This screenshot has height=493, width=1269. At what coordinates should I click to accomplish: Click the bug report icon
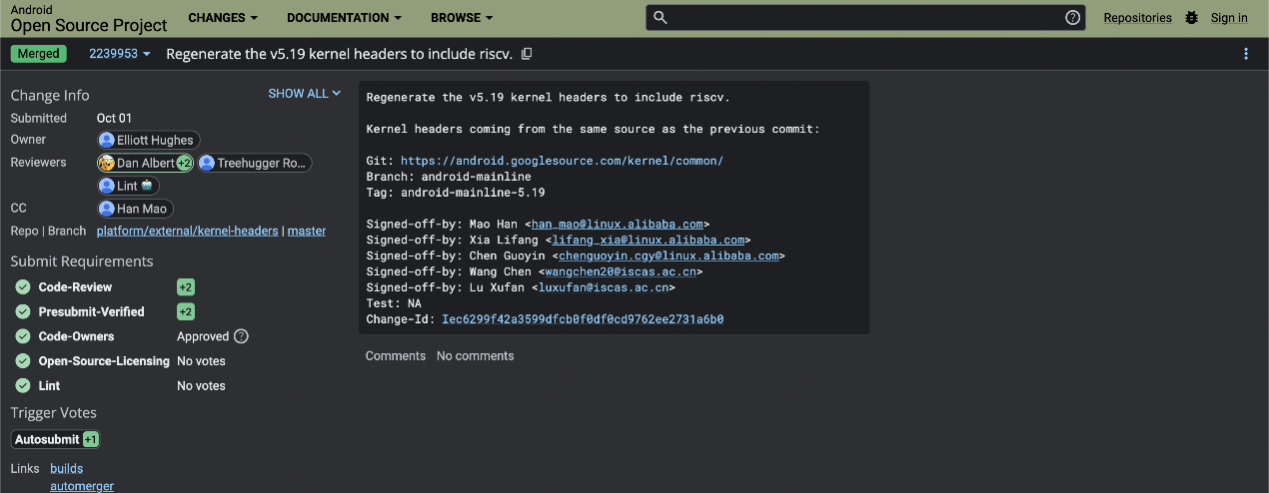[1191, 17]
